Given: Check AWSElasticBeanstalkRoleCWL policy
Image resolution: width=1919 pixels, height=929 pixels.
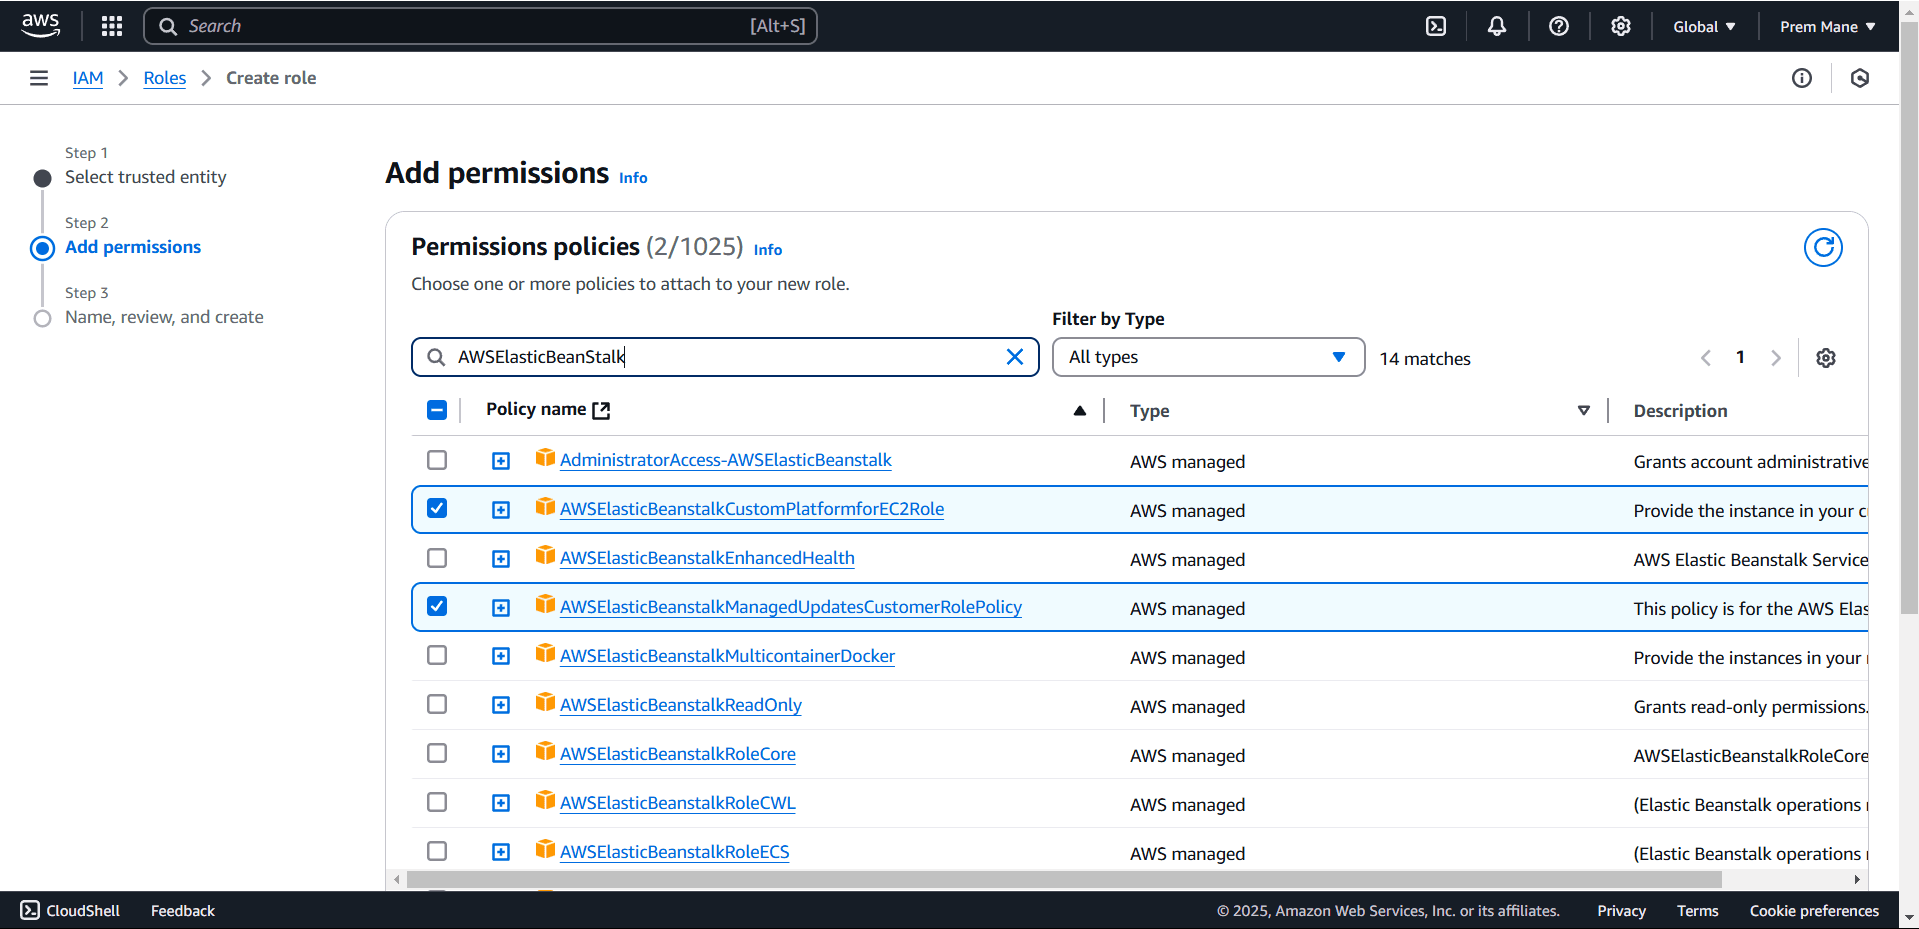Looking at the screenshot, I should tap(437, 802).
